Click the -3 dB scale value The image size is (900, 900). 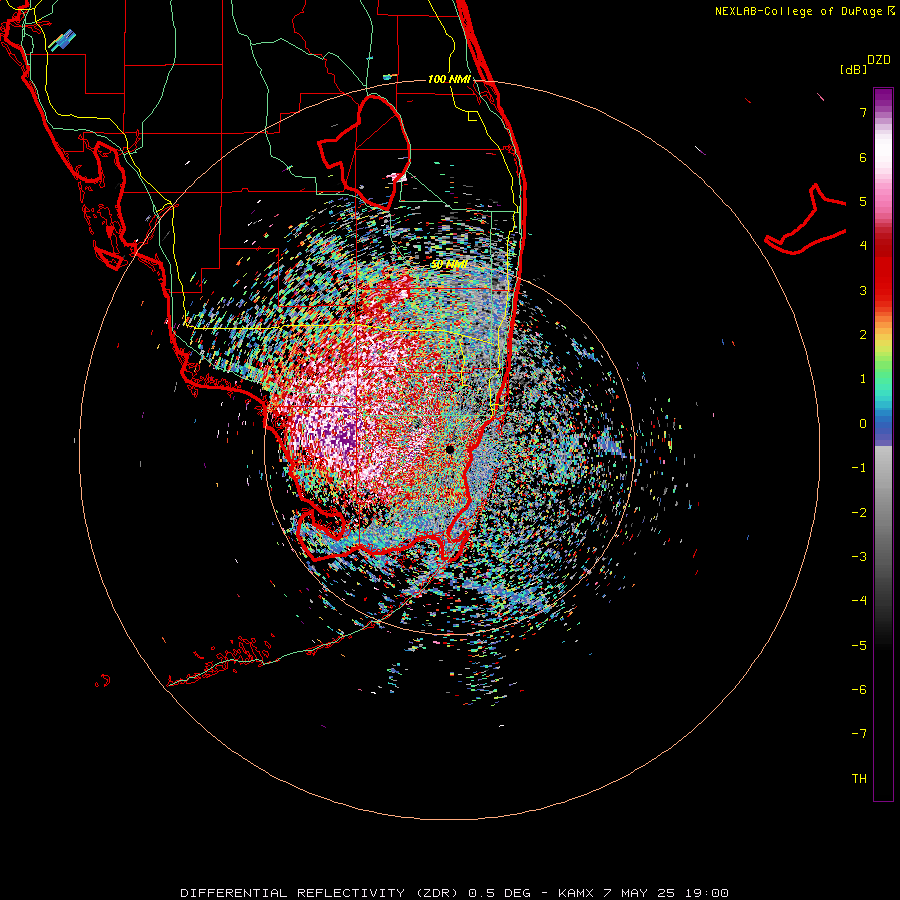point(859,556)
